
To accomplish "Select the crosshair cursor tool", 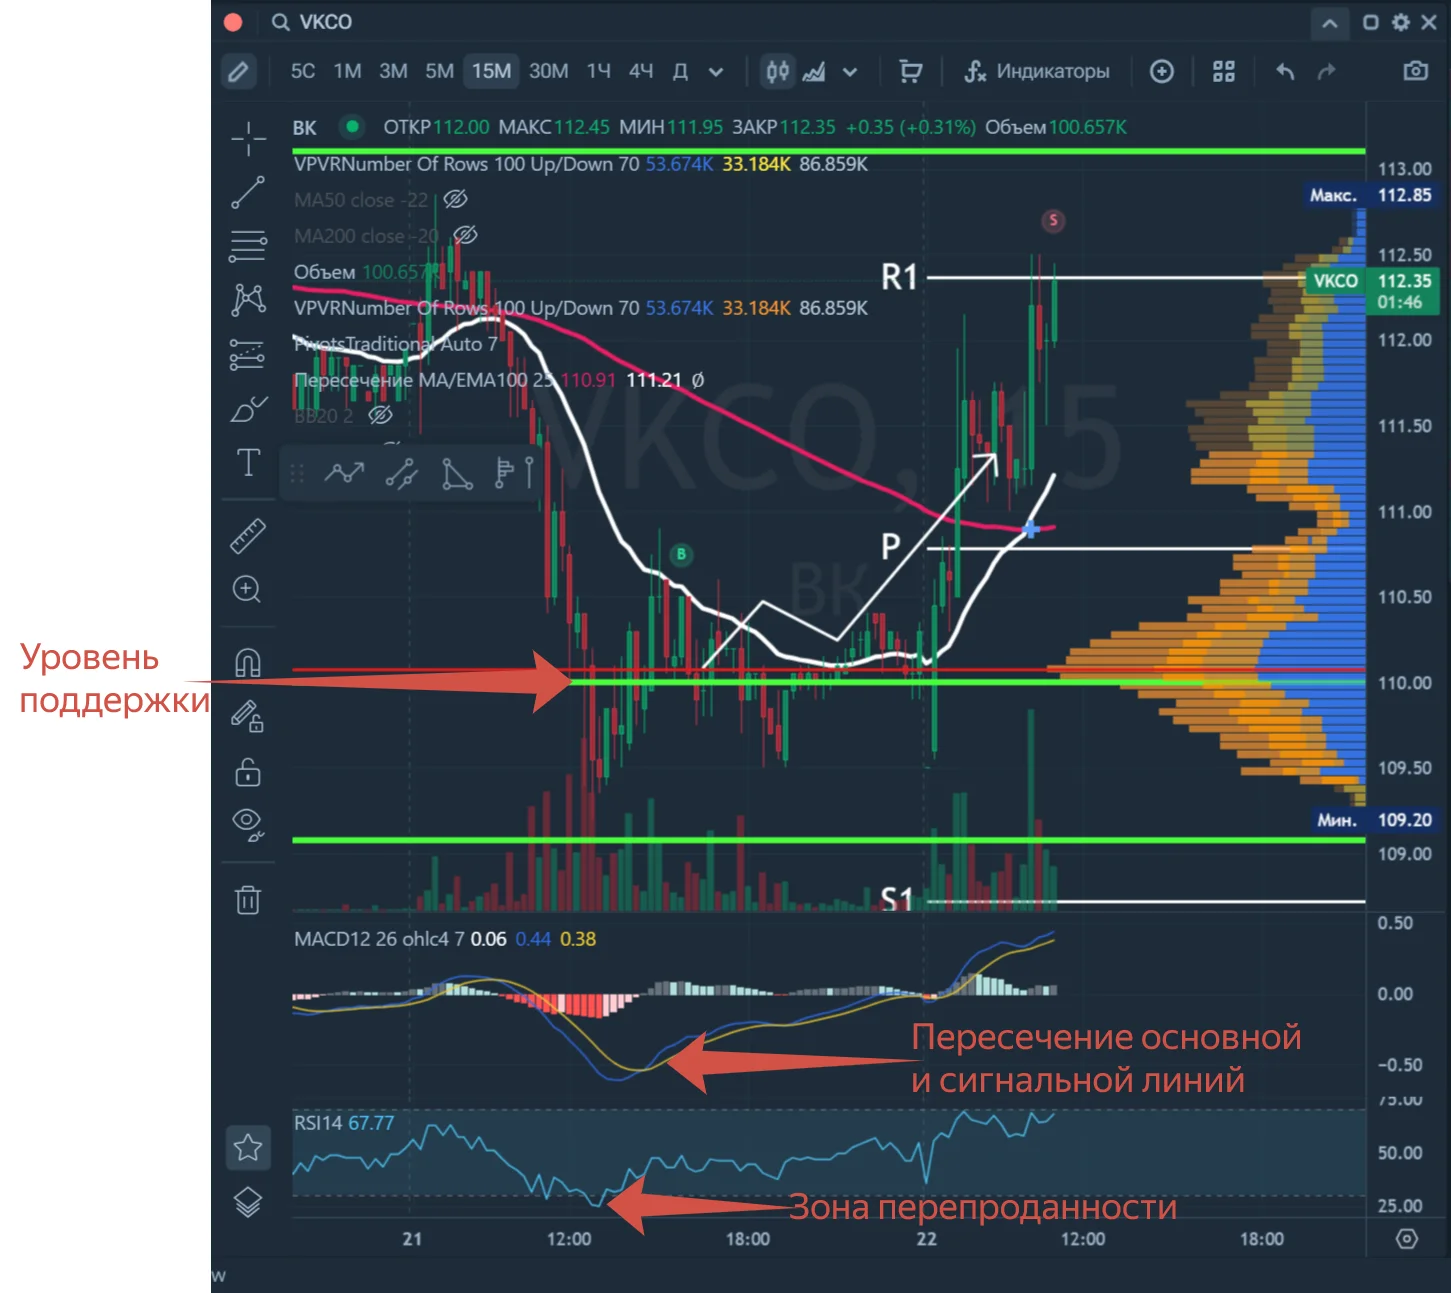I will 248,138.
